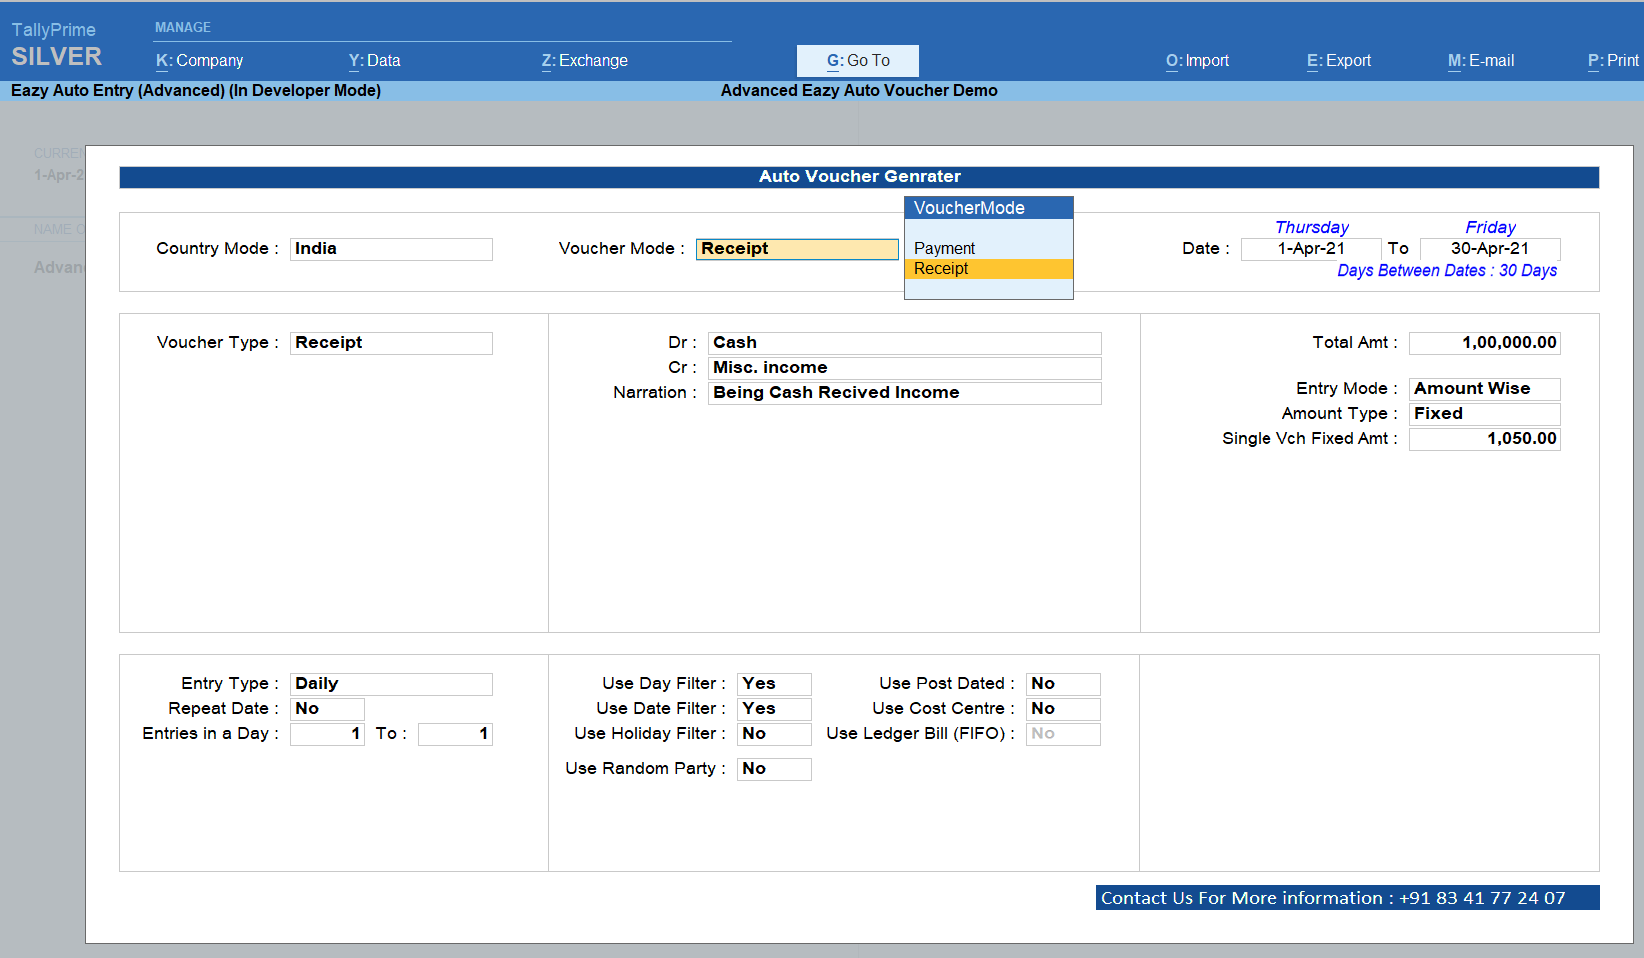Click the Entry Type Daily field
1644x958 pixels.
point(391,684)
